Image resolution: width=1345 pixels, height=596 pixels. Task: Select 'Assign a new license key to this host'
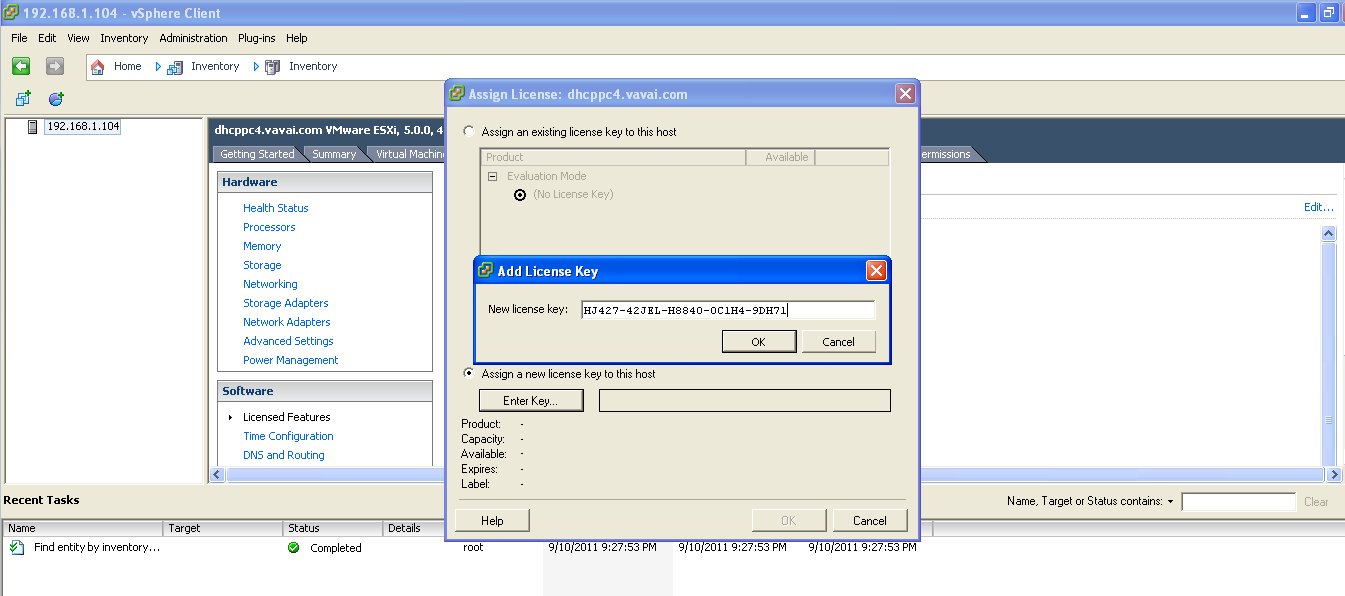(x=467, y=373)
